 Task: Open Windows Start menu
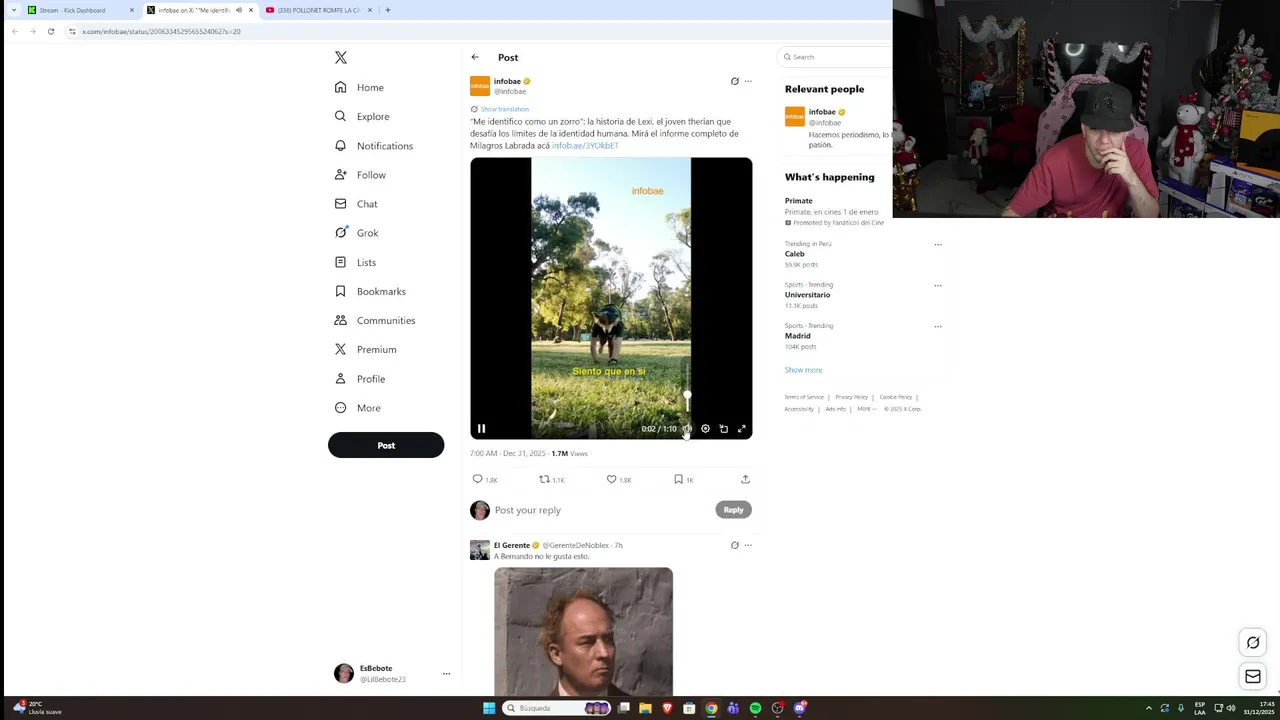pos(489,708)
